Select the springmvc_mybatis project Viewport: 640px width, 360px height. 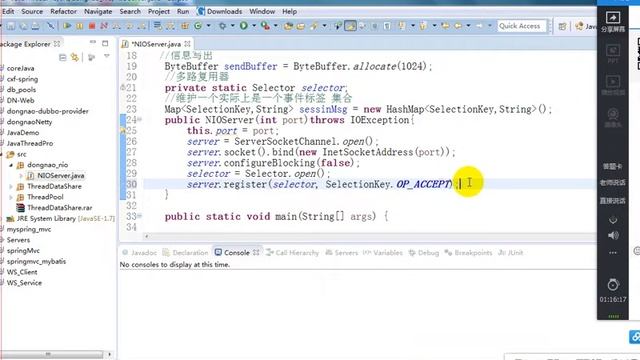point(36,261)
